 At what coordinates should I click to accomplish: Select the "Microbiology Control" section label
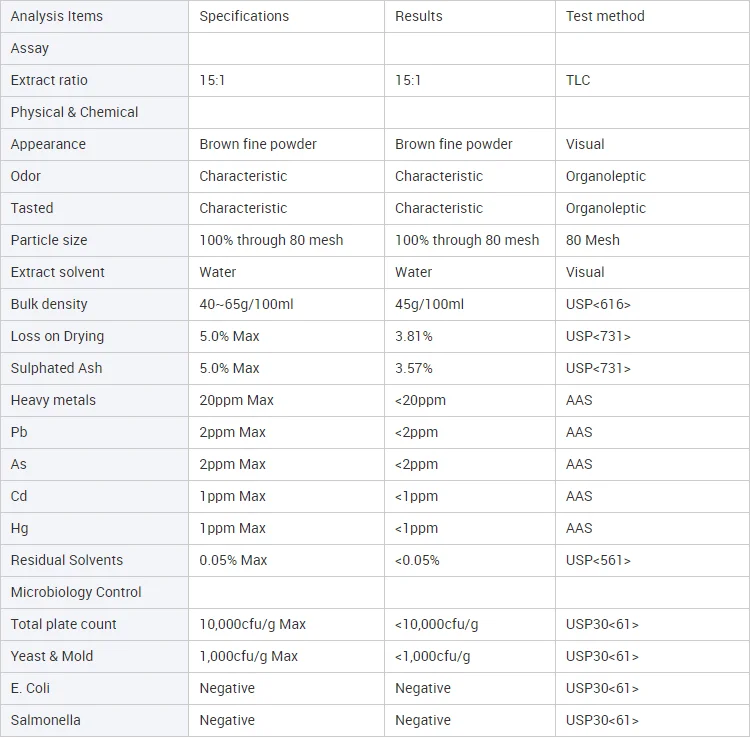pos(76,592)
